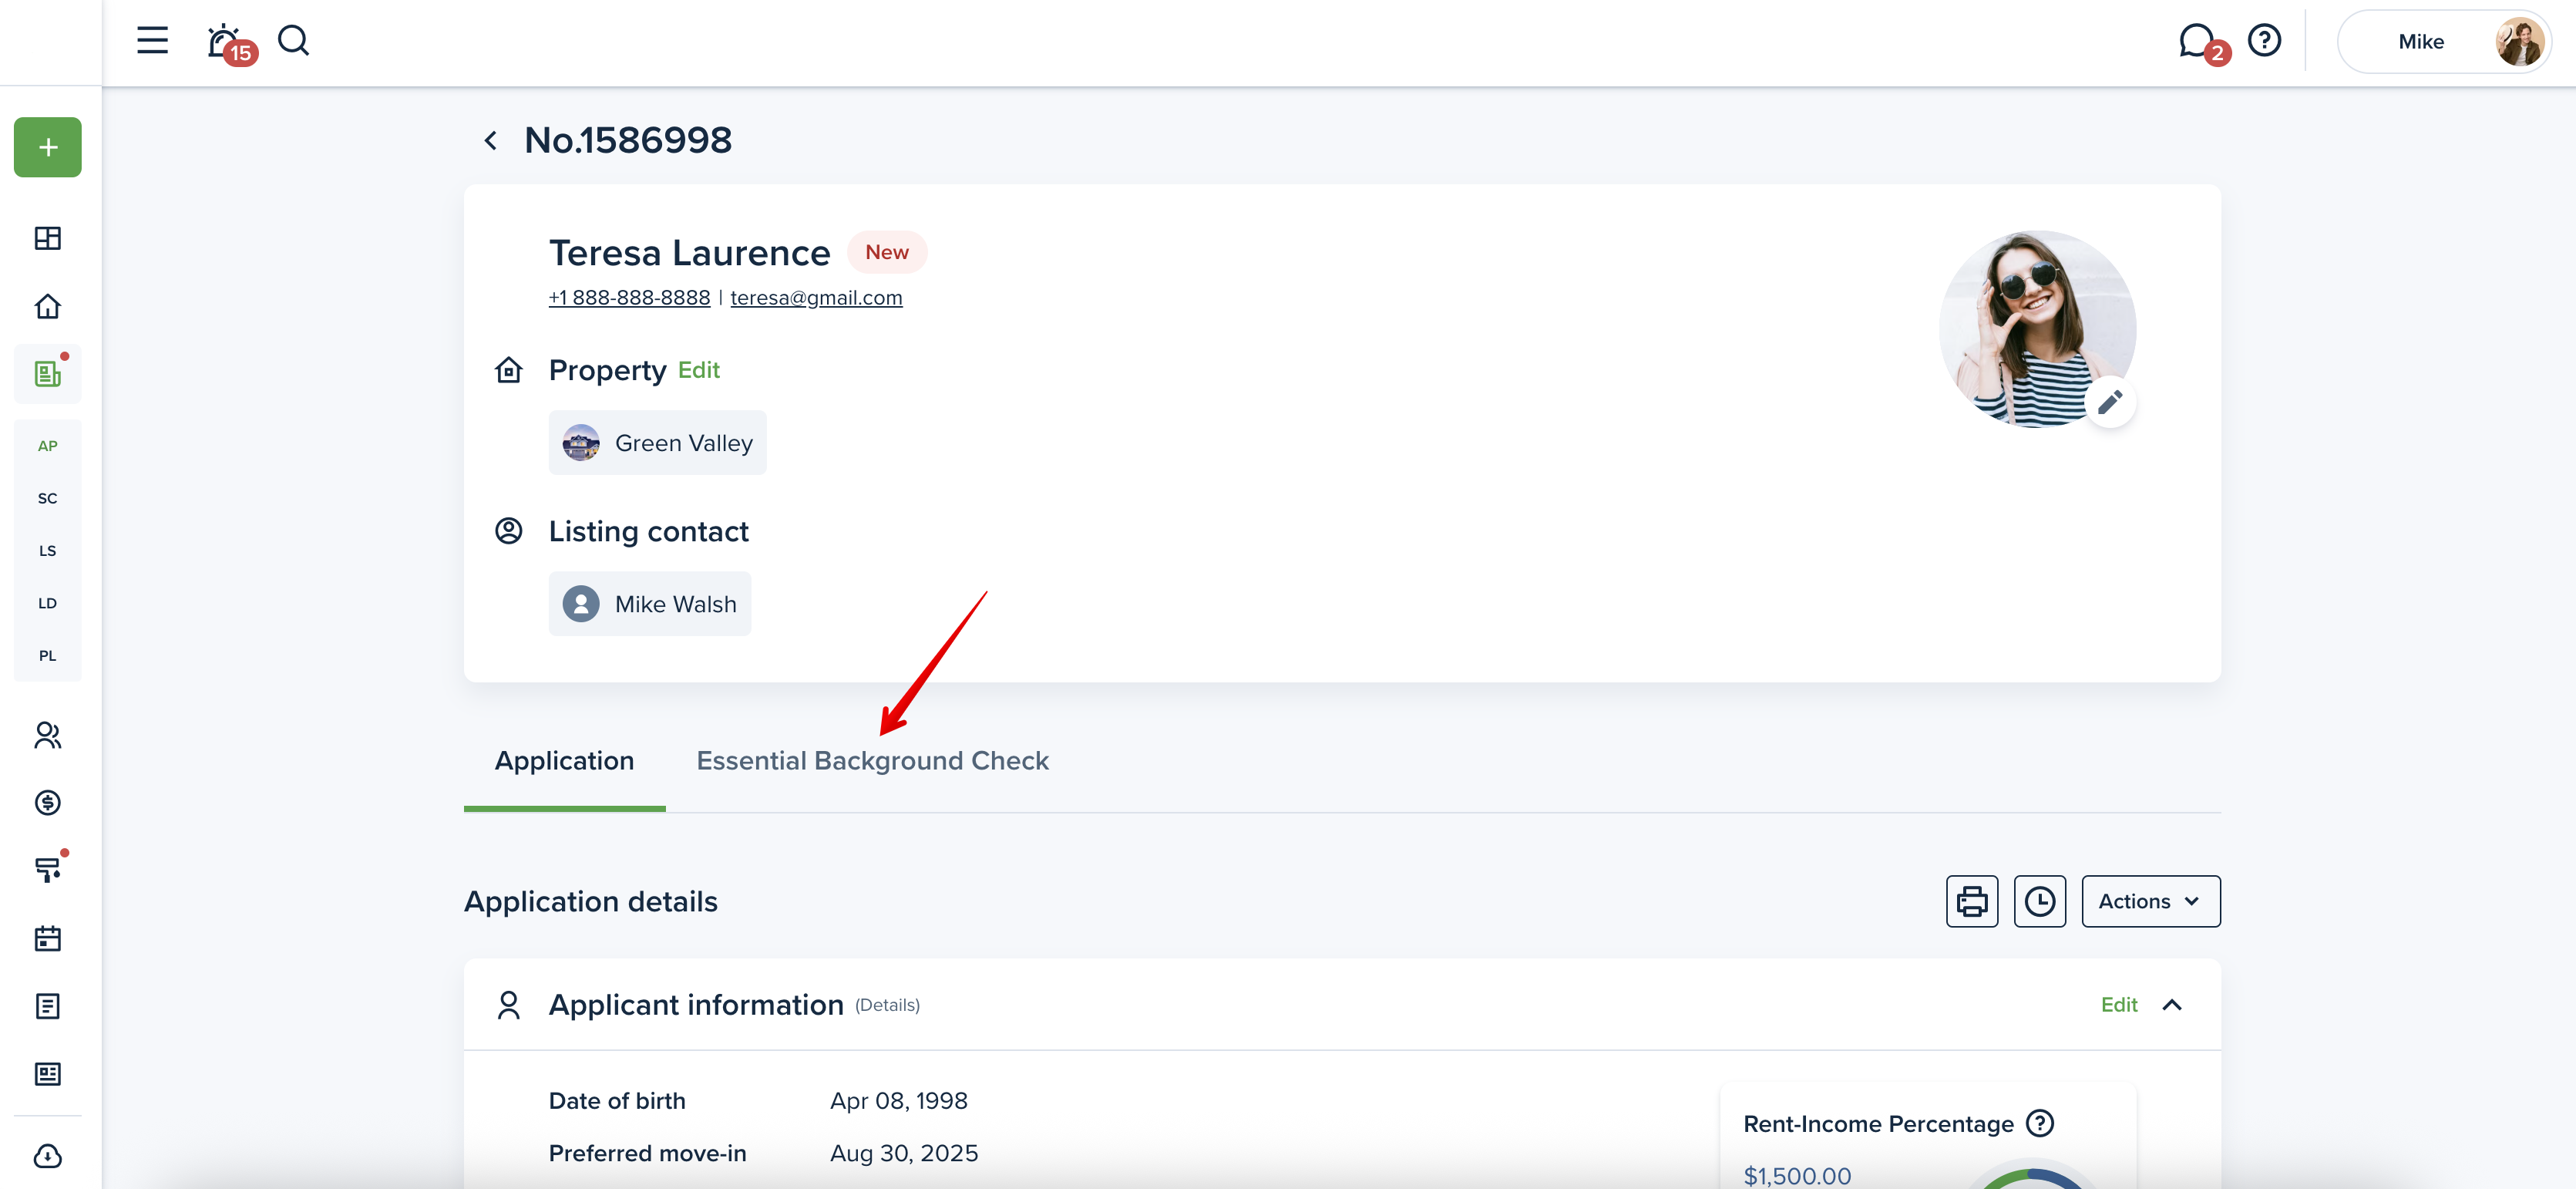Screen dimensions: 2576x1189
Task: Click the New status badge
Action: pyautogui.click(x=887, y=252)
